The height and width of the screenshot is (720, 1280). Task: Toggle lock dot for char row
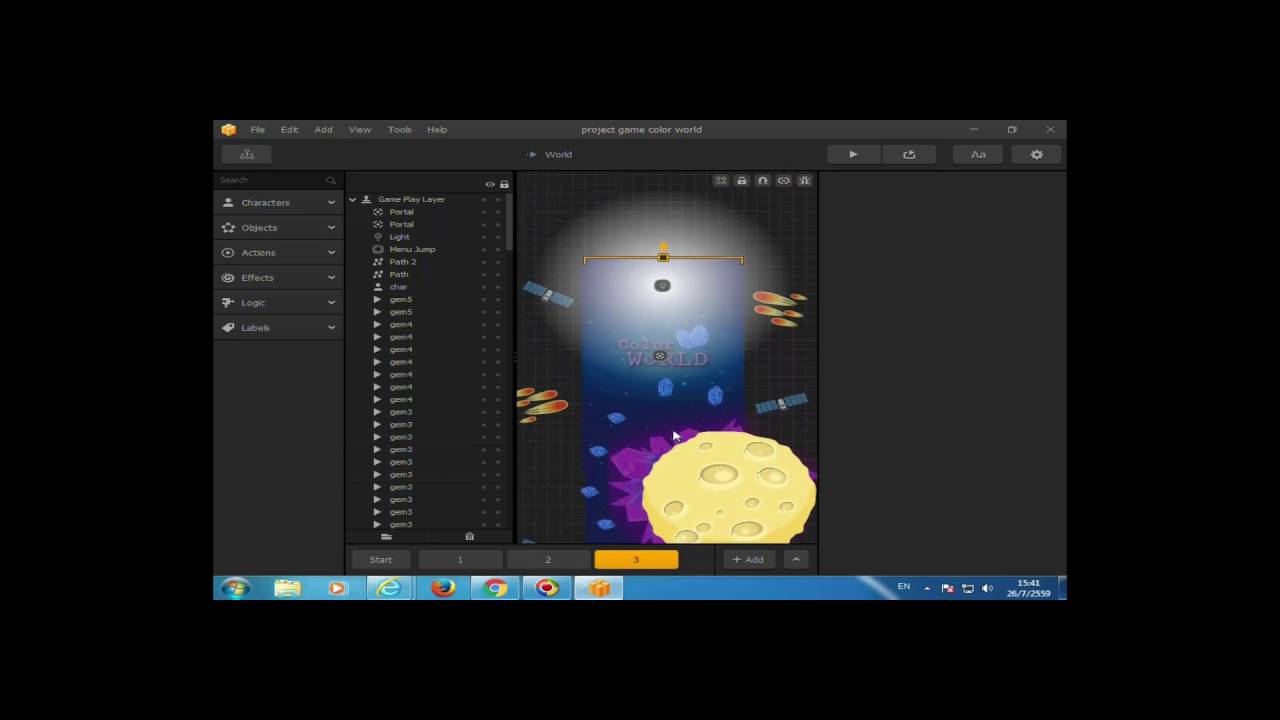click(x=498, y=287)
